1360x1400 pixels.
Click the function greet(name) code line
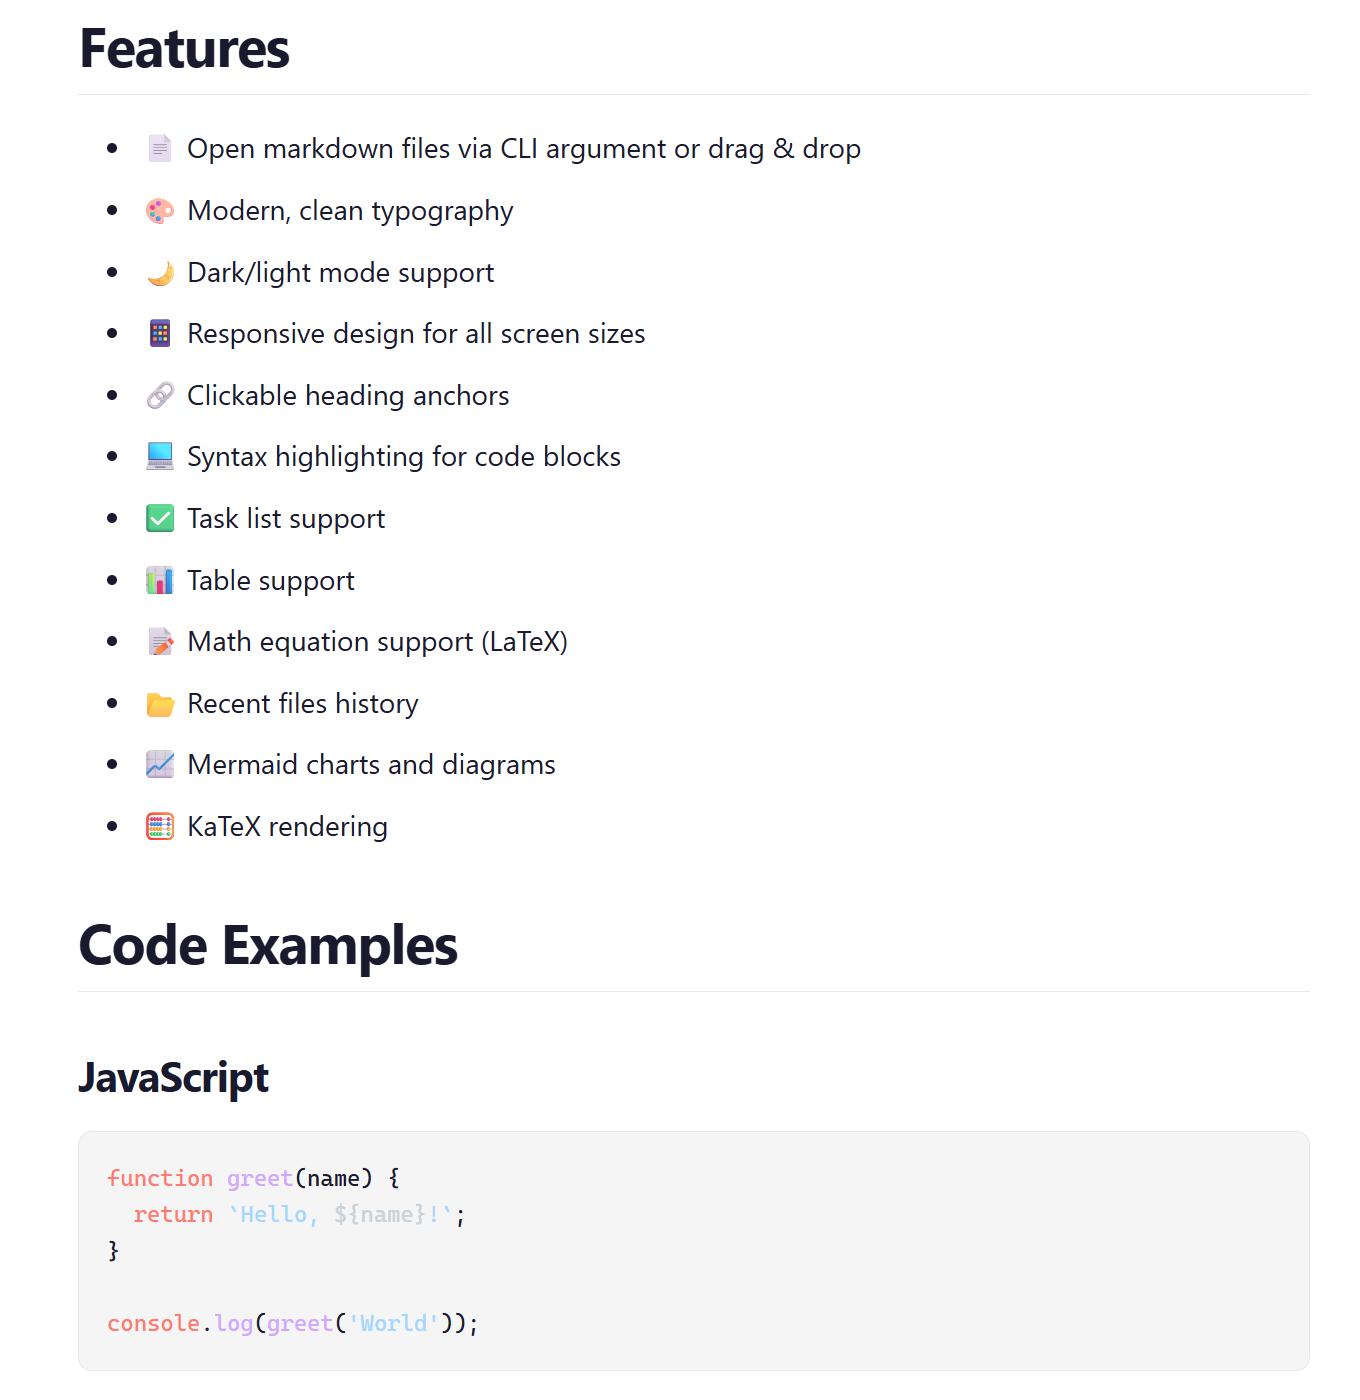(x=253, y=1179)
